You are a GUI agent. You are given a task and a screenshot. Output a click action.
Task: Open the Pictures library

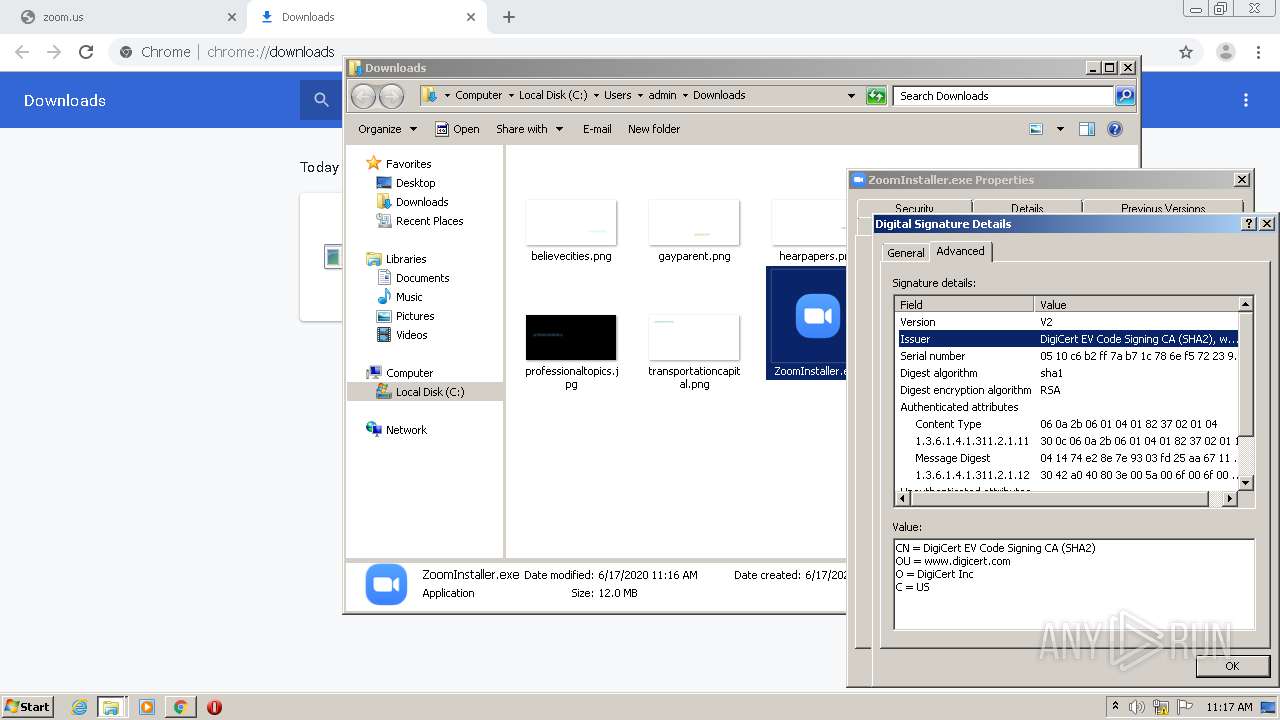coord(415,316)
